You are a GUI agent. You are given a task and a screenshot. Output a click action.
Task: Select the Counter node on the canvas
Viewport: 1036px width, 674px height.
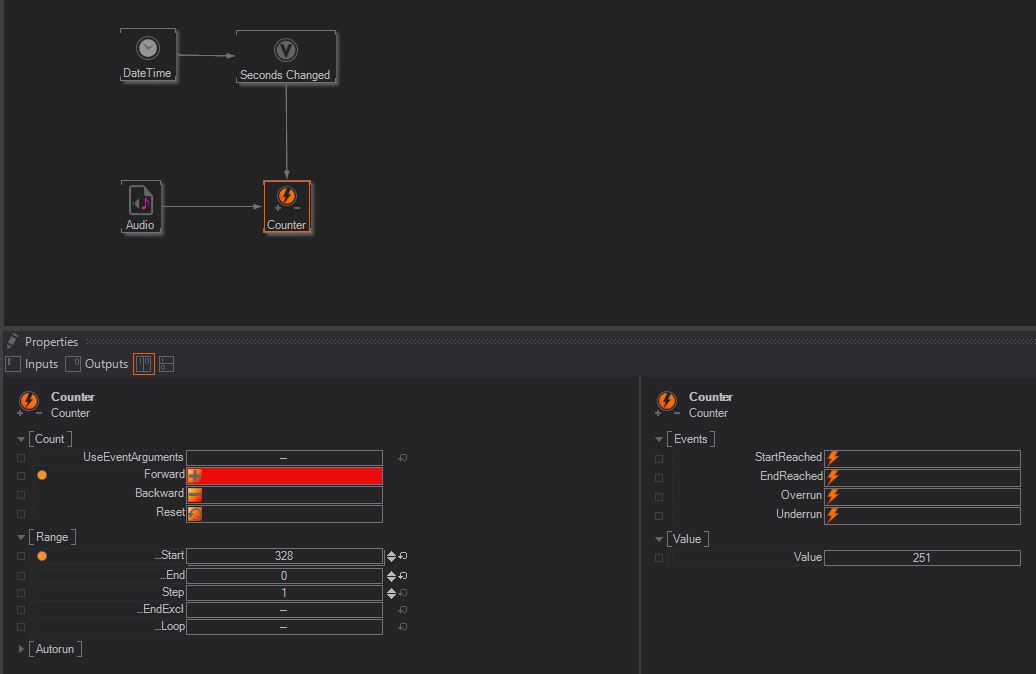(286, 207)
